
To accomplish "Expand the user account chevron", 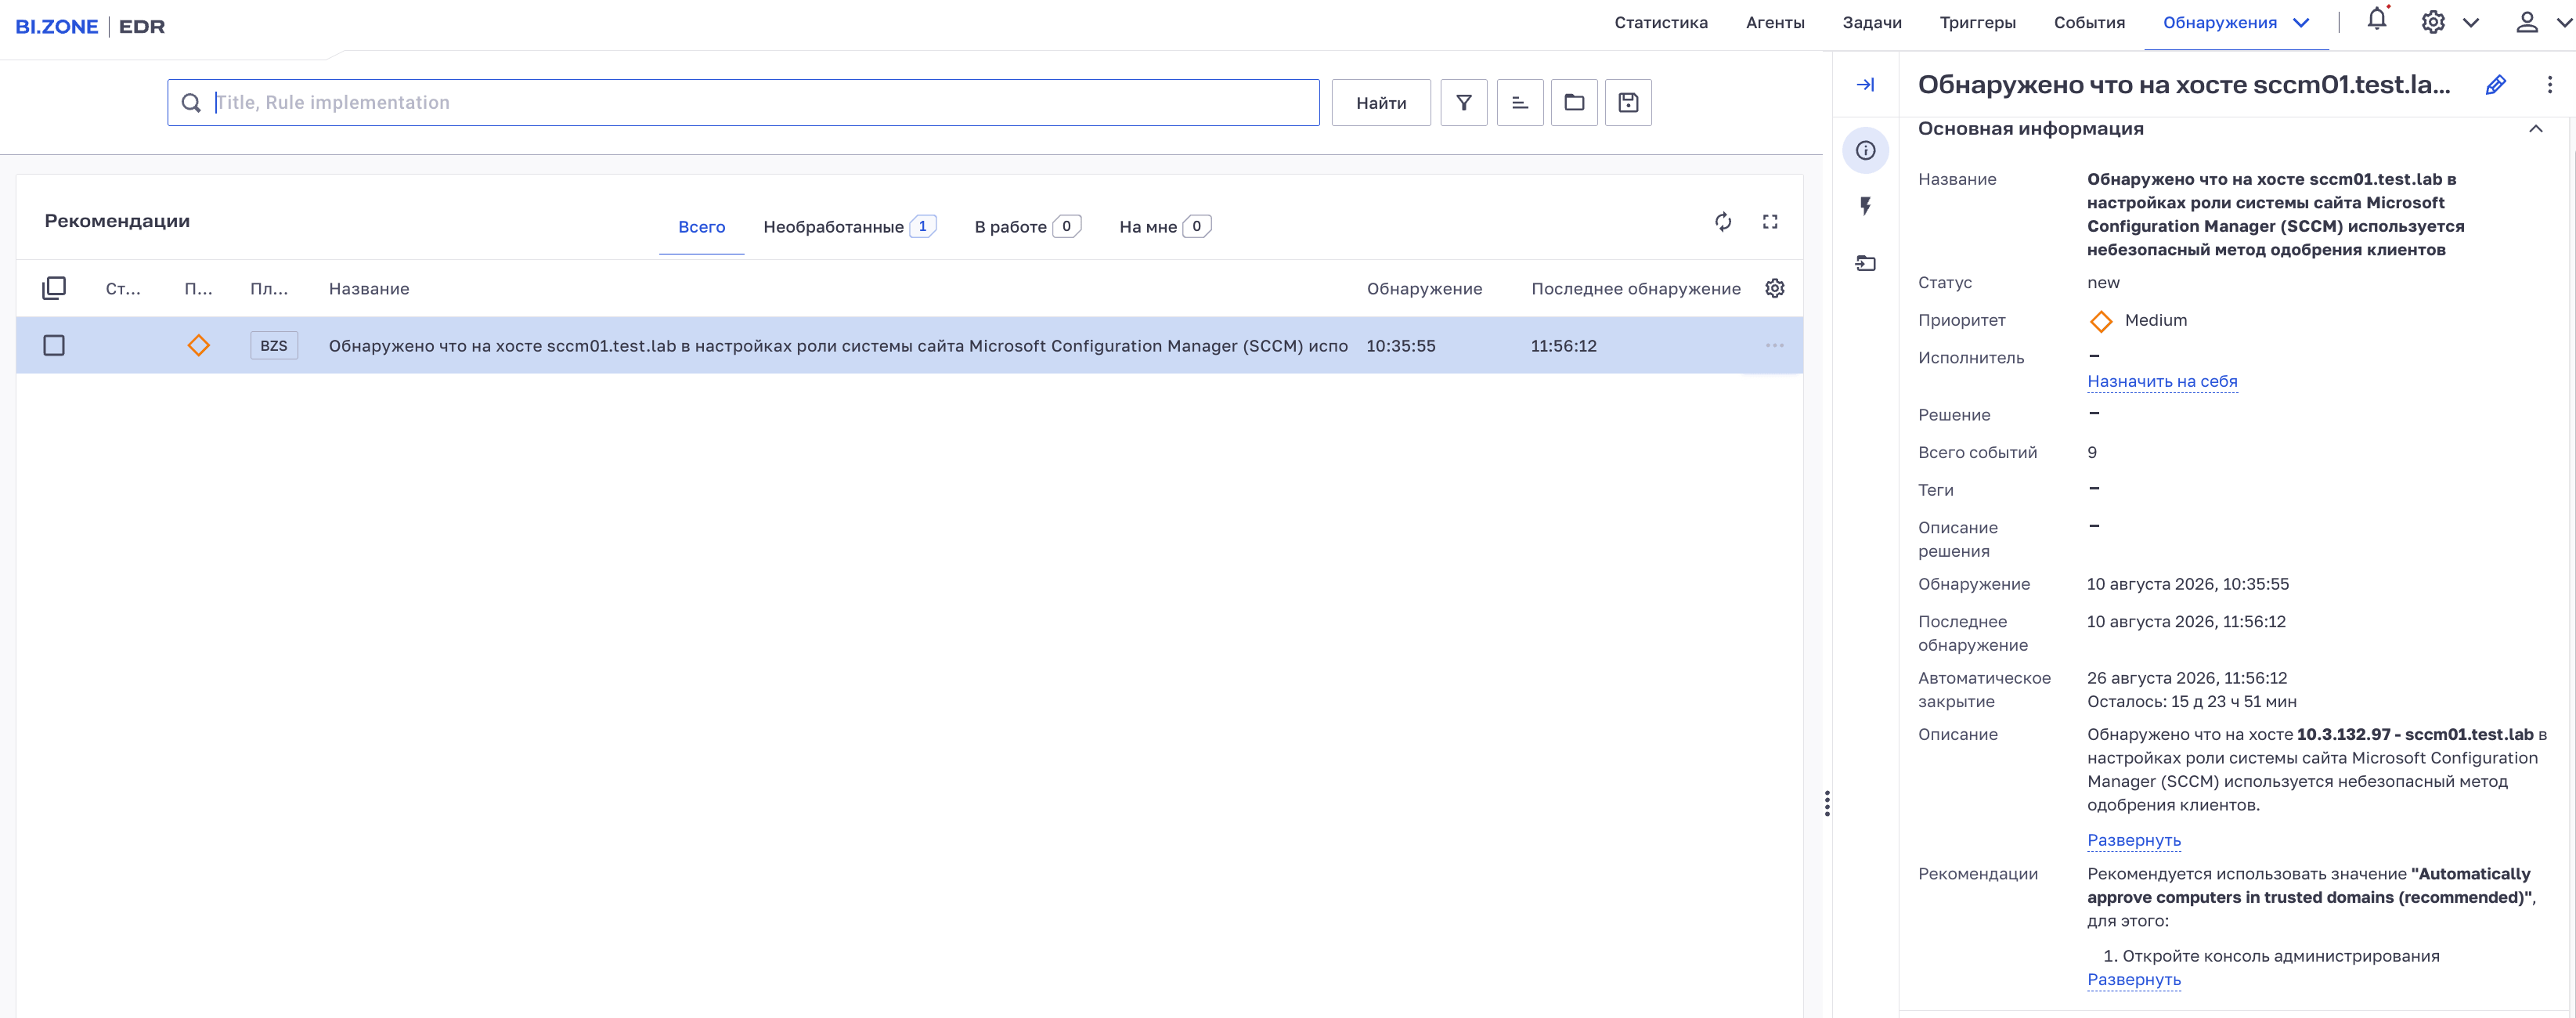I will [x=2564, y=23].
